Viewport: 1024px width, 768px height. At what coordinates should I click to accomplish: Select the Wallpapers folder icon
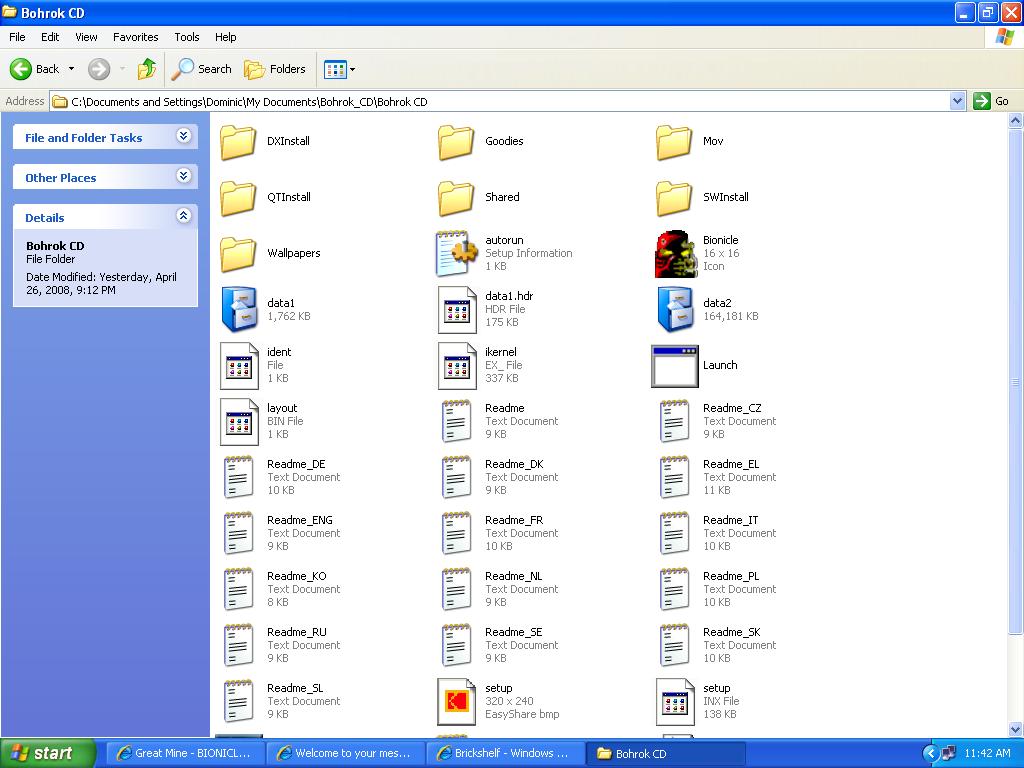click(x=239, y=254)
